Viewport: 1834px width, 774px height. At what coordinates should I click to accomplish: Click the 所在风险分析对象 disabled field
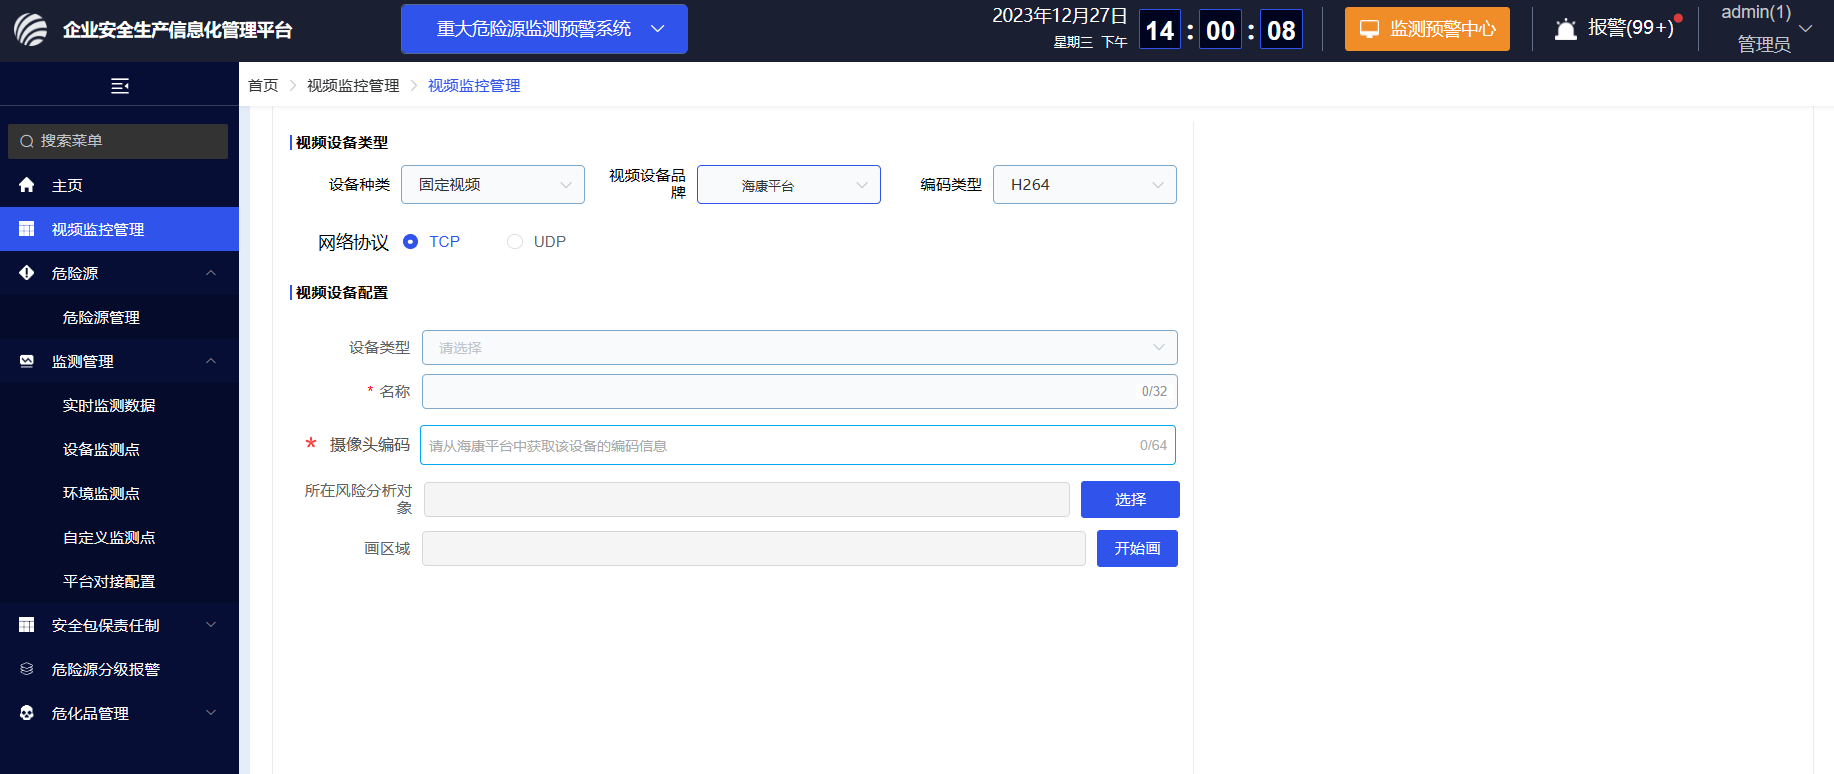tap(747, 499)
